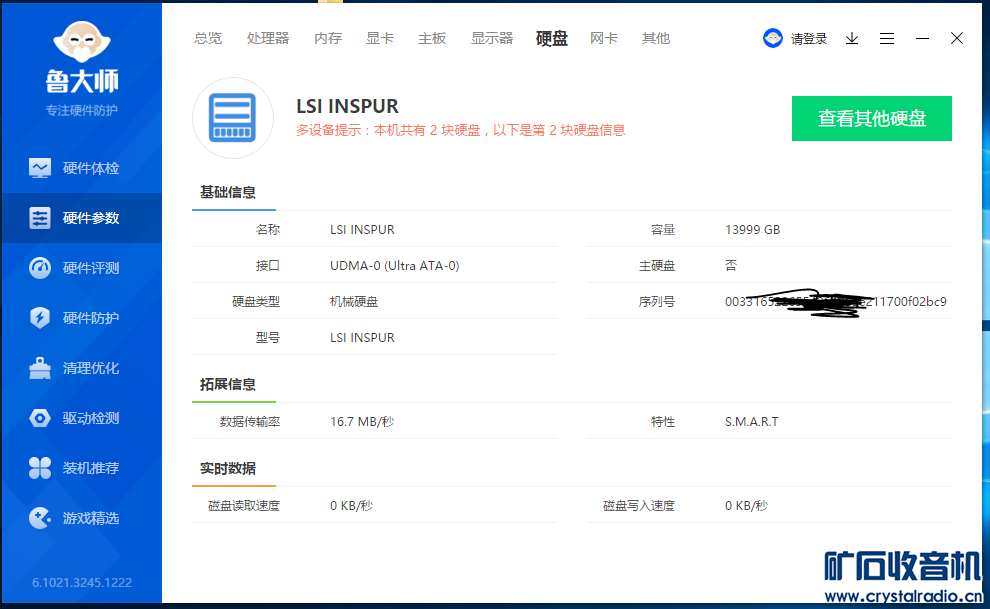Click the version number 6.1021.3245.1222
The image size is (990, 609).
click(x=81, y=582)
